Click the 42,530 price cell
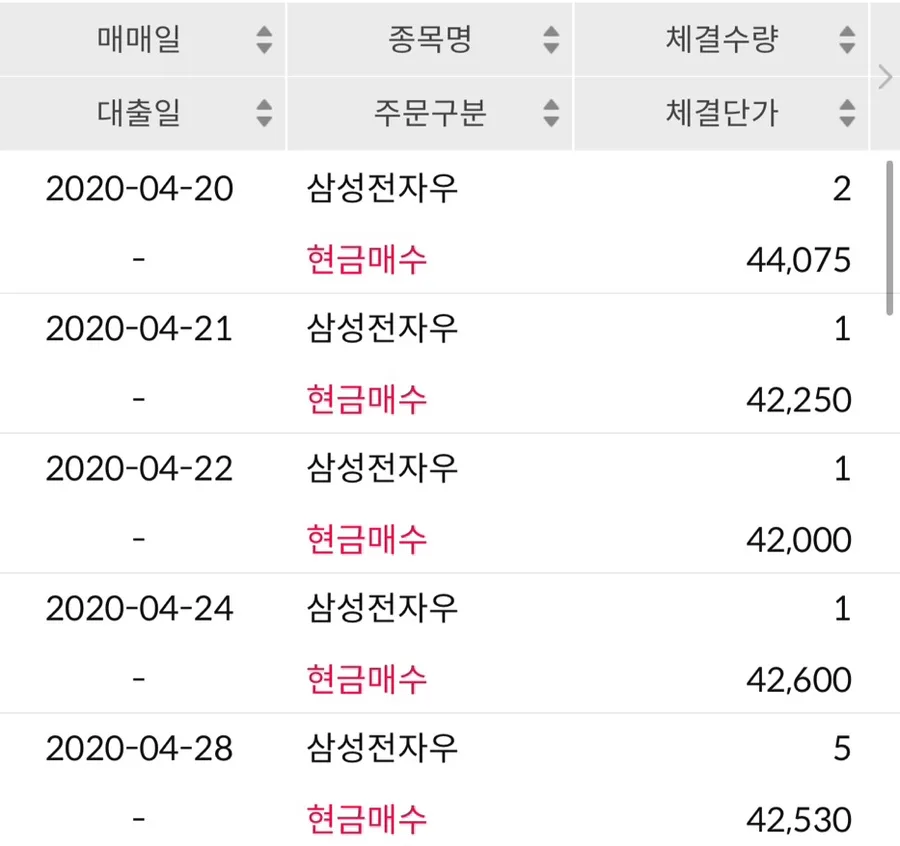The width and height of the screenshot is (900, 846). (x=798, y=820)
